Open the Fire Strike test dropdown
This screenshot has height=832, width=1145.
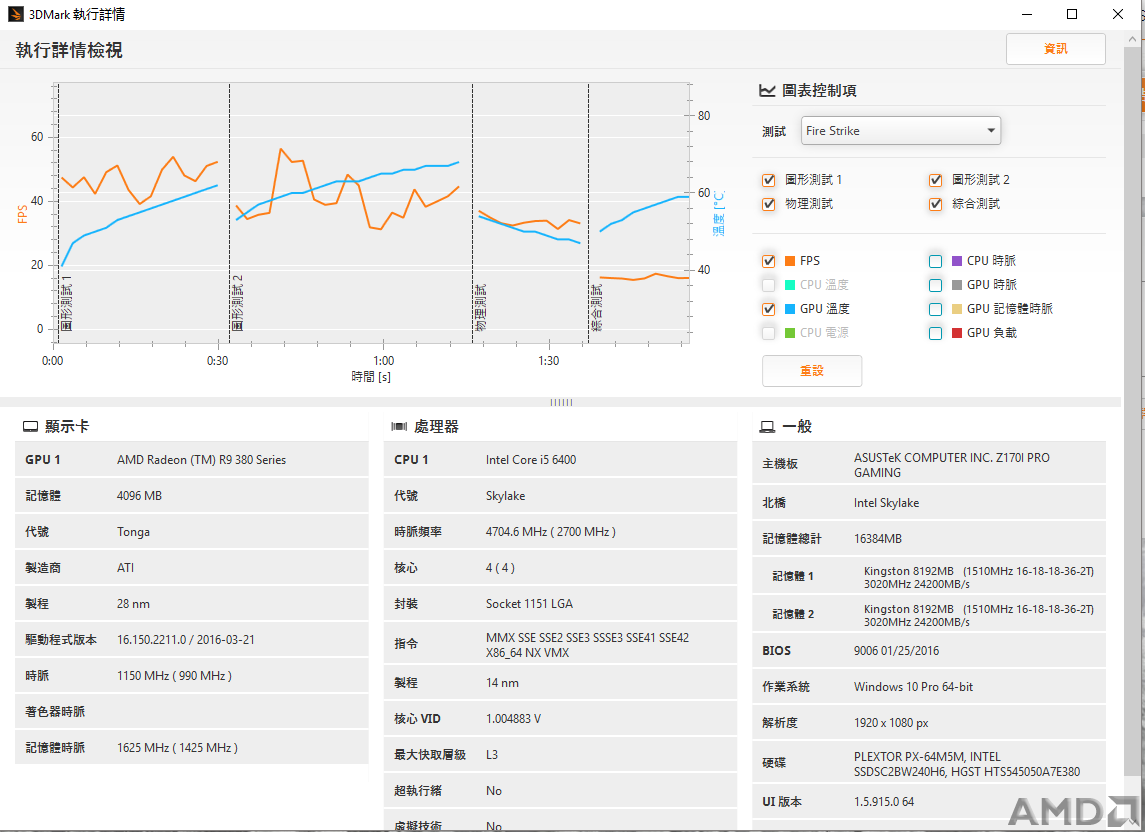click(x=900, y=131)
